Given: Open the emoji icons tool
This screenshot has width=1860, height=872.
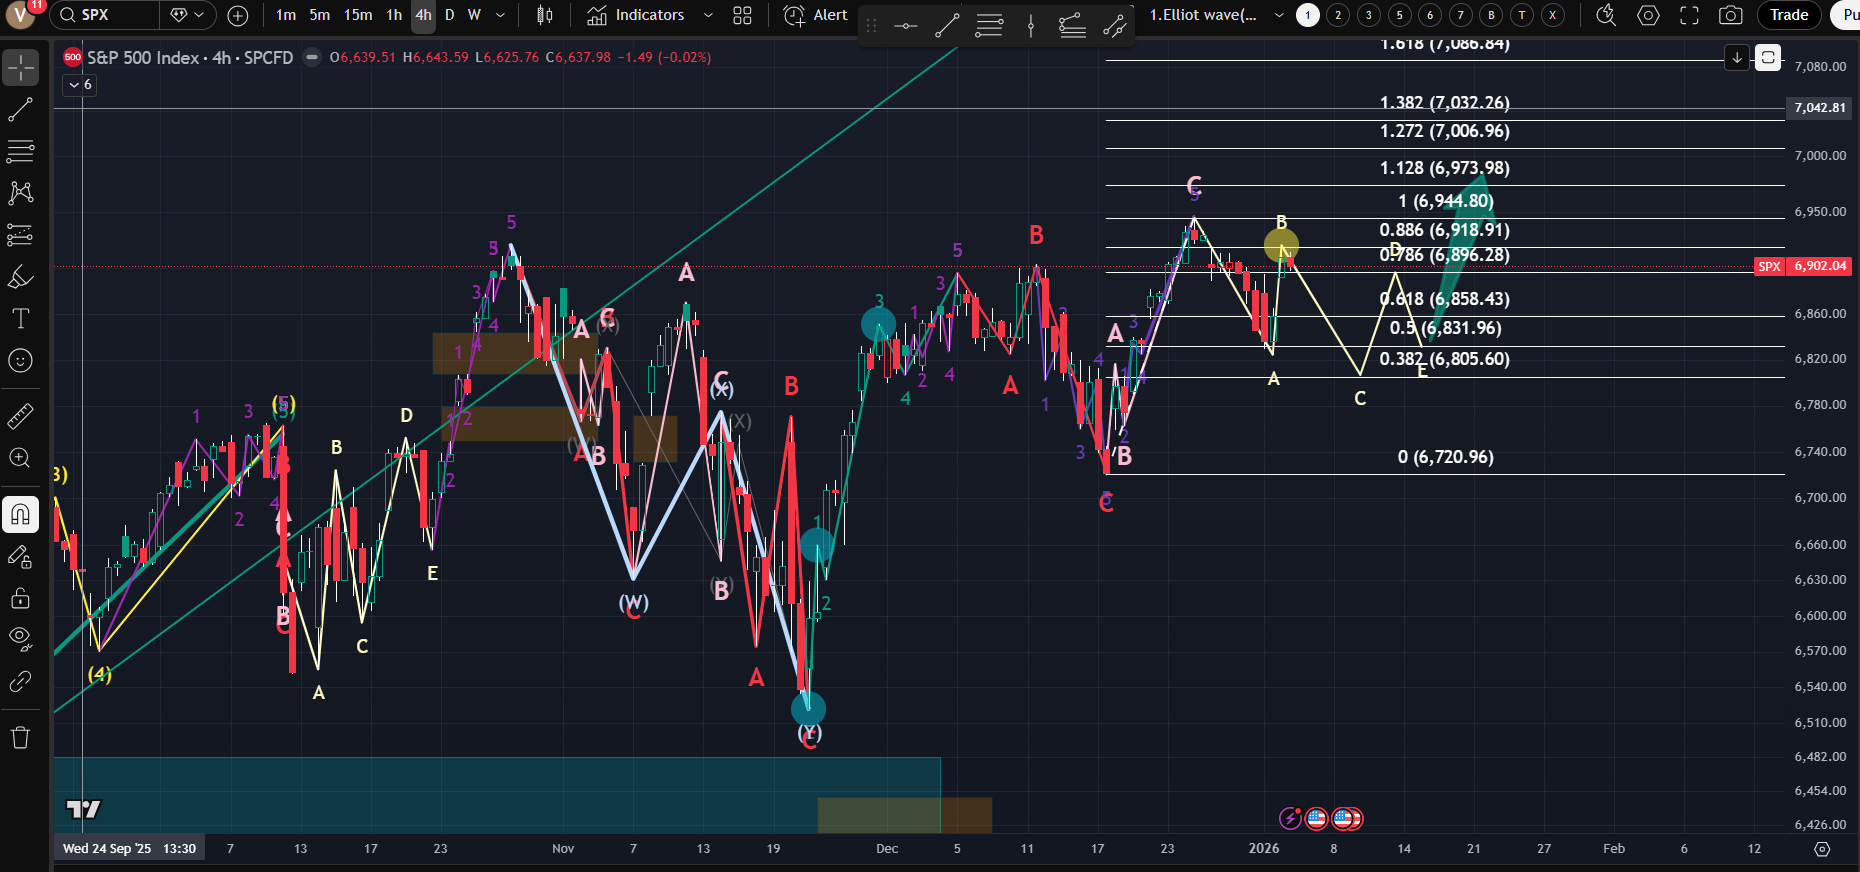Looking at the screenshot, I should pos(20,361).
